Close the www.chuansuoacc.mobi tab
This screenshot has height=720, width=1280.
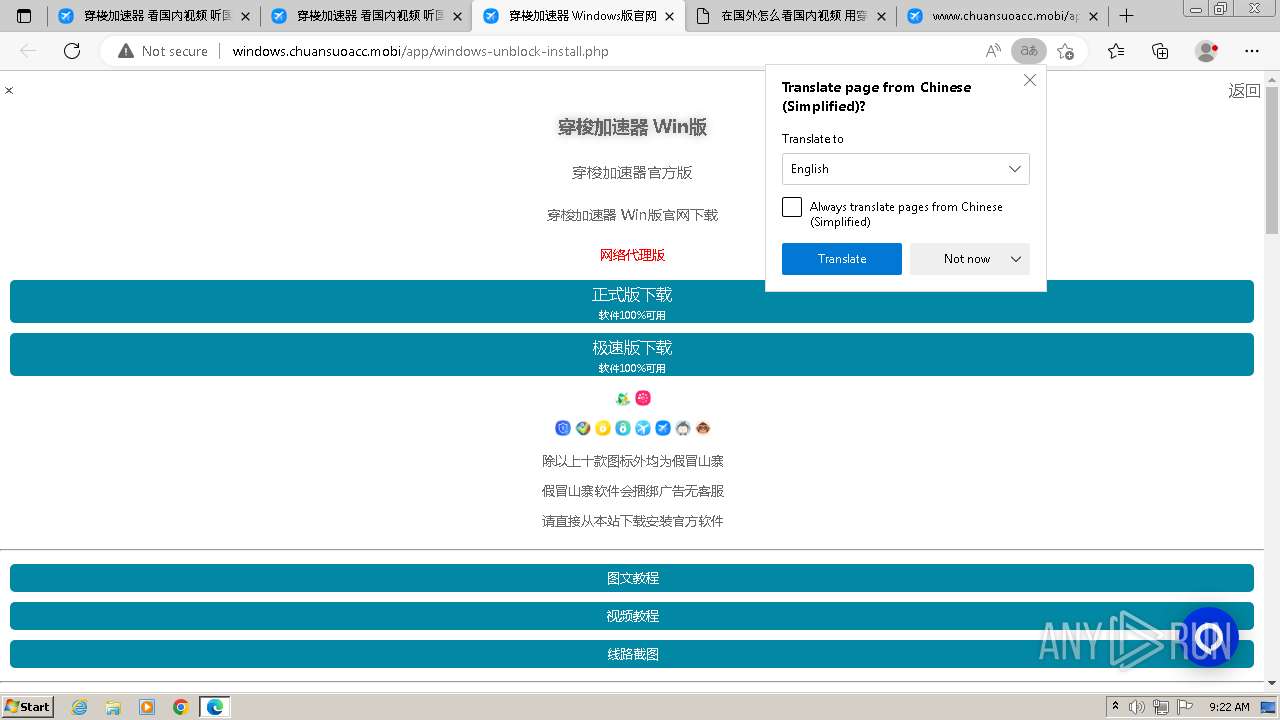pos(1093,16)
